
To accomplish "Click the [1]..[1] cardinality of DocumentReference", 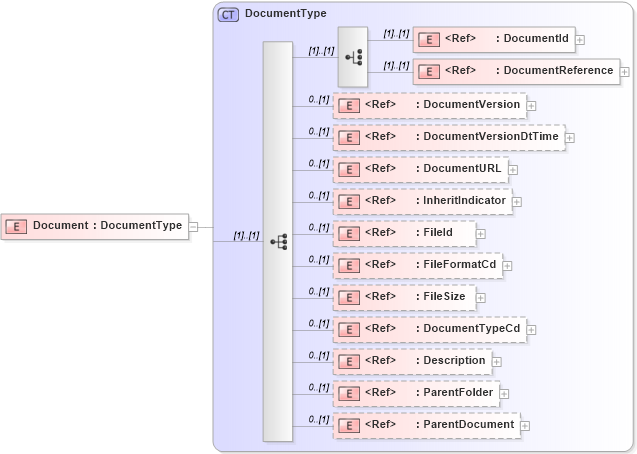I will 396,66.
